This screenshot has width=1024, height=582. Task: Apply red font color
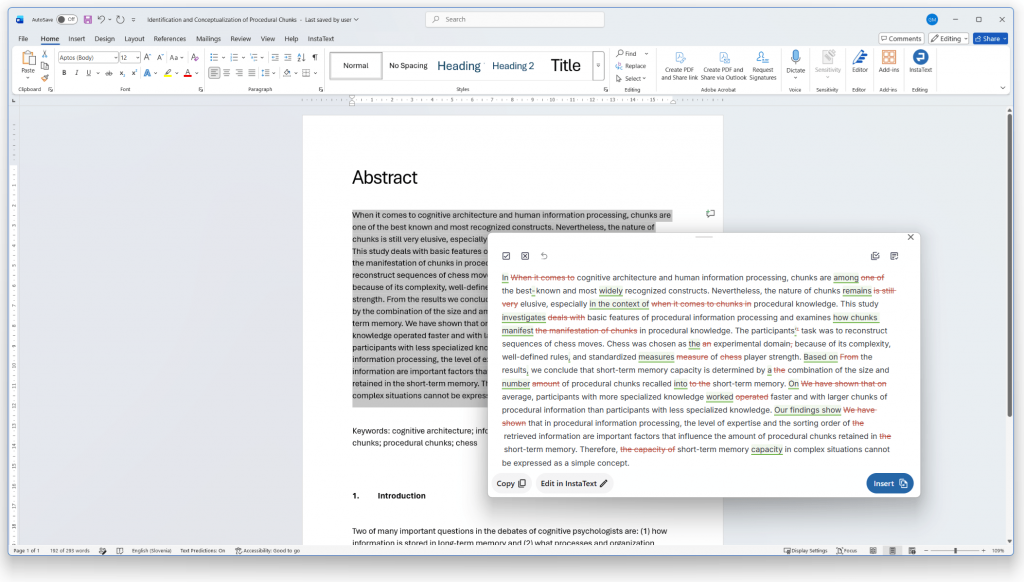[x=187, y=73]
